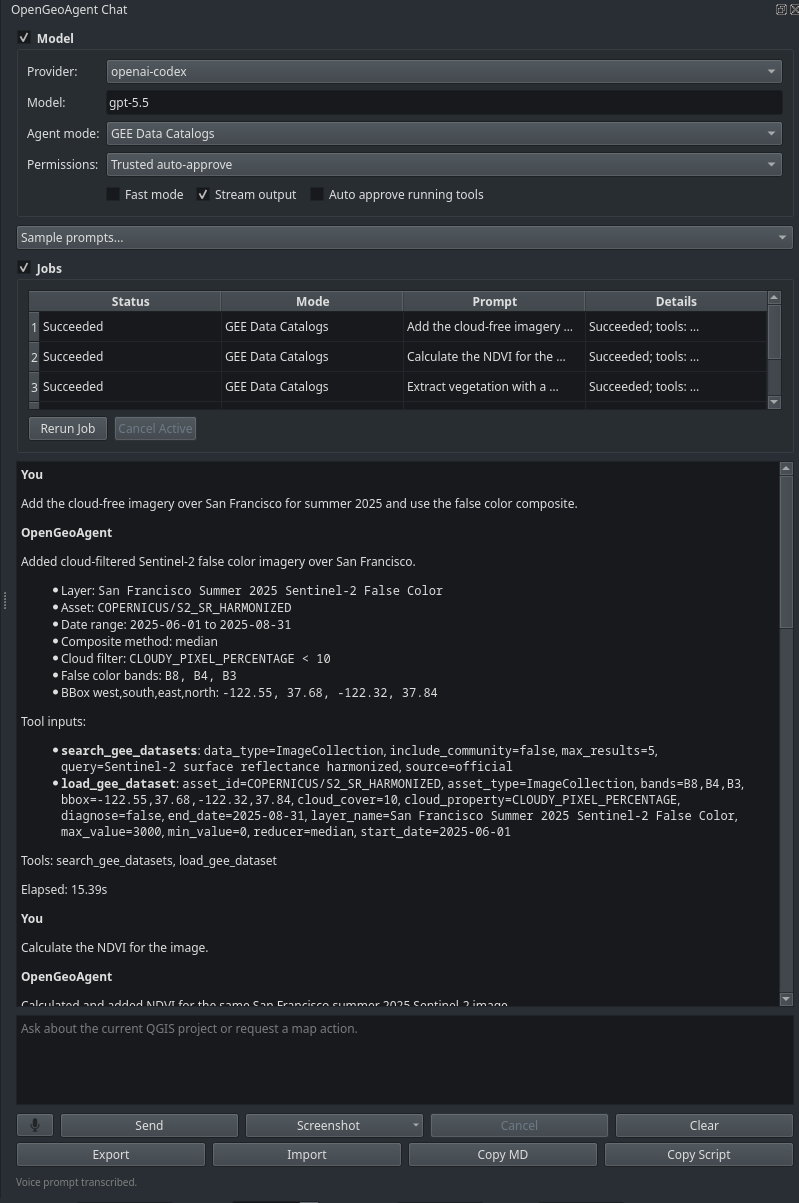Click the chat history scroll down arrow
The width and height of the screenshot is (799, 1203).
(x=786, y=999)
